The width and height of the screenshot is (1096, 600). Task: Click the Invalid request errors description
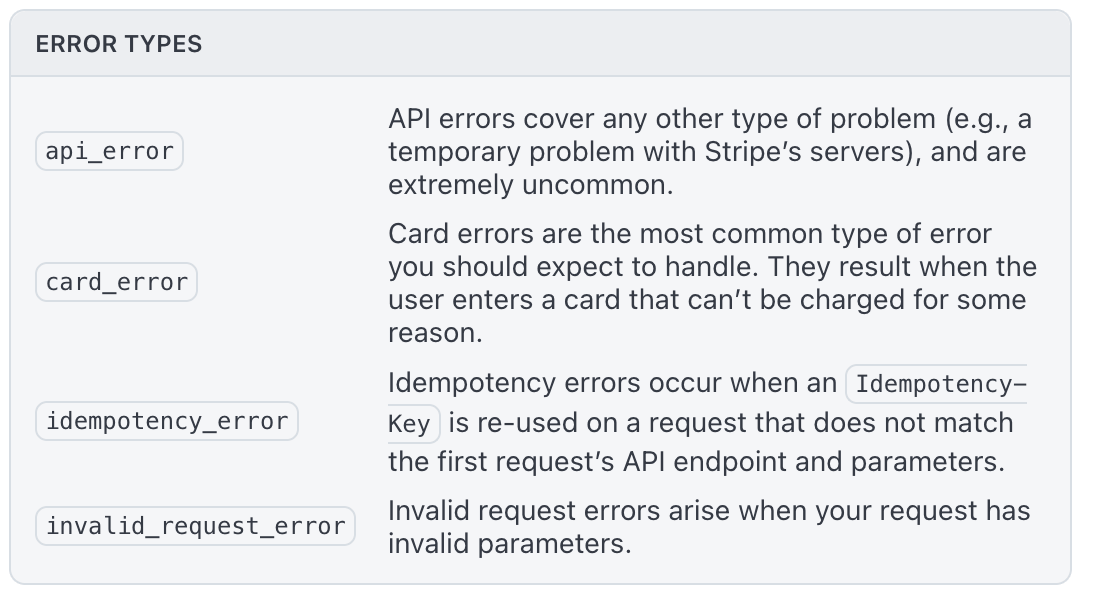pyautogui.click(x=709, y=527)
